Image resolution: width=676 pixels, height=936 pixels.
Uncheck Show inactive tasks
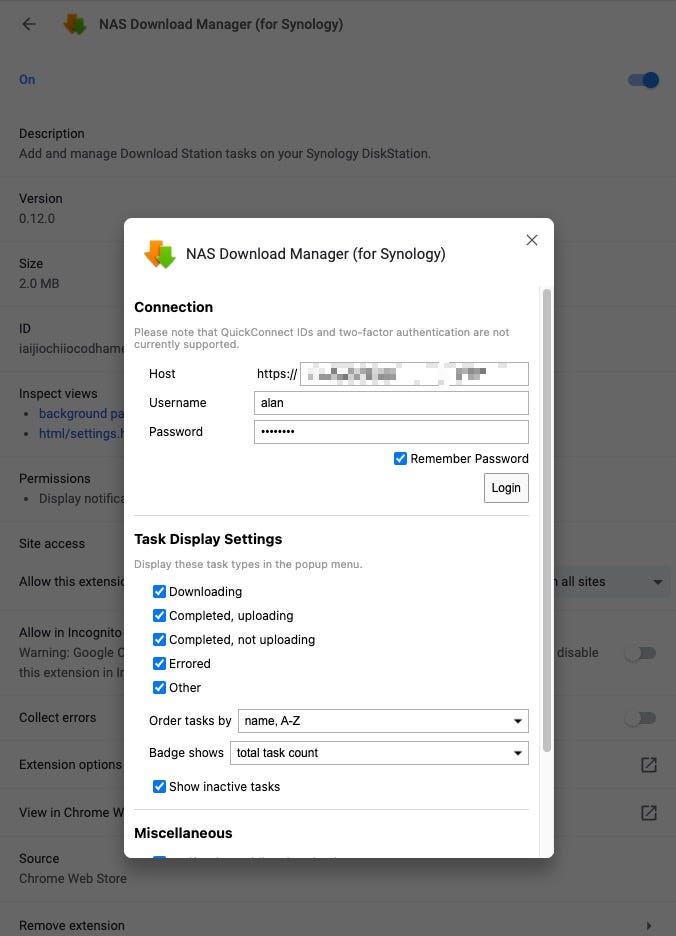pos(159,786)
